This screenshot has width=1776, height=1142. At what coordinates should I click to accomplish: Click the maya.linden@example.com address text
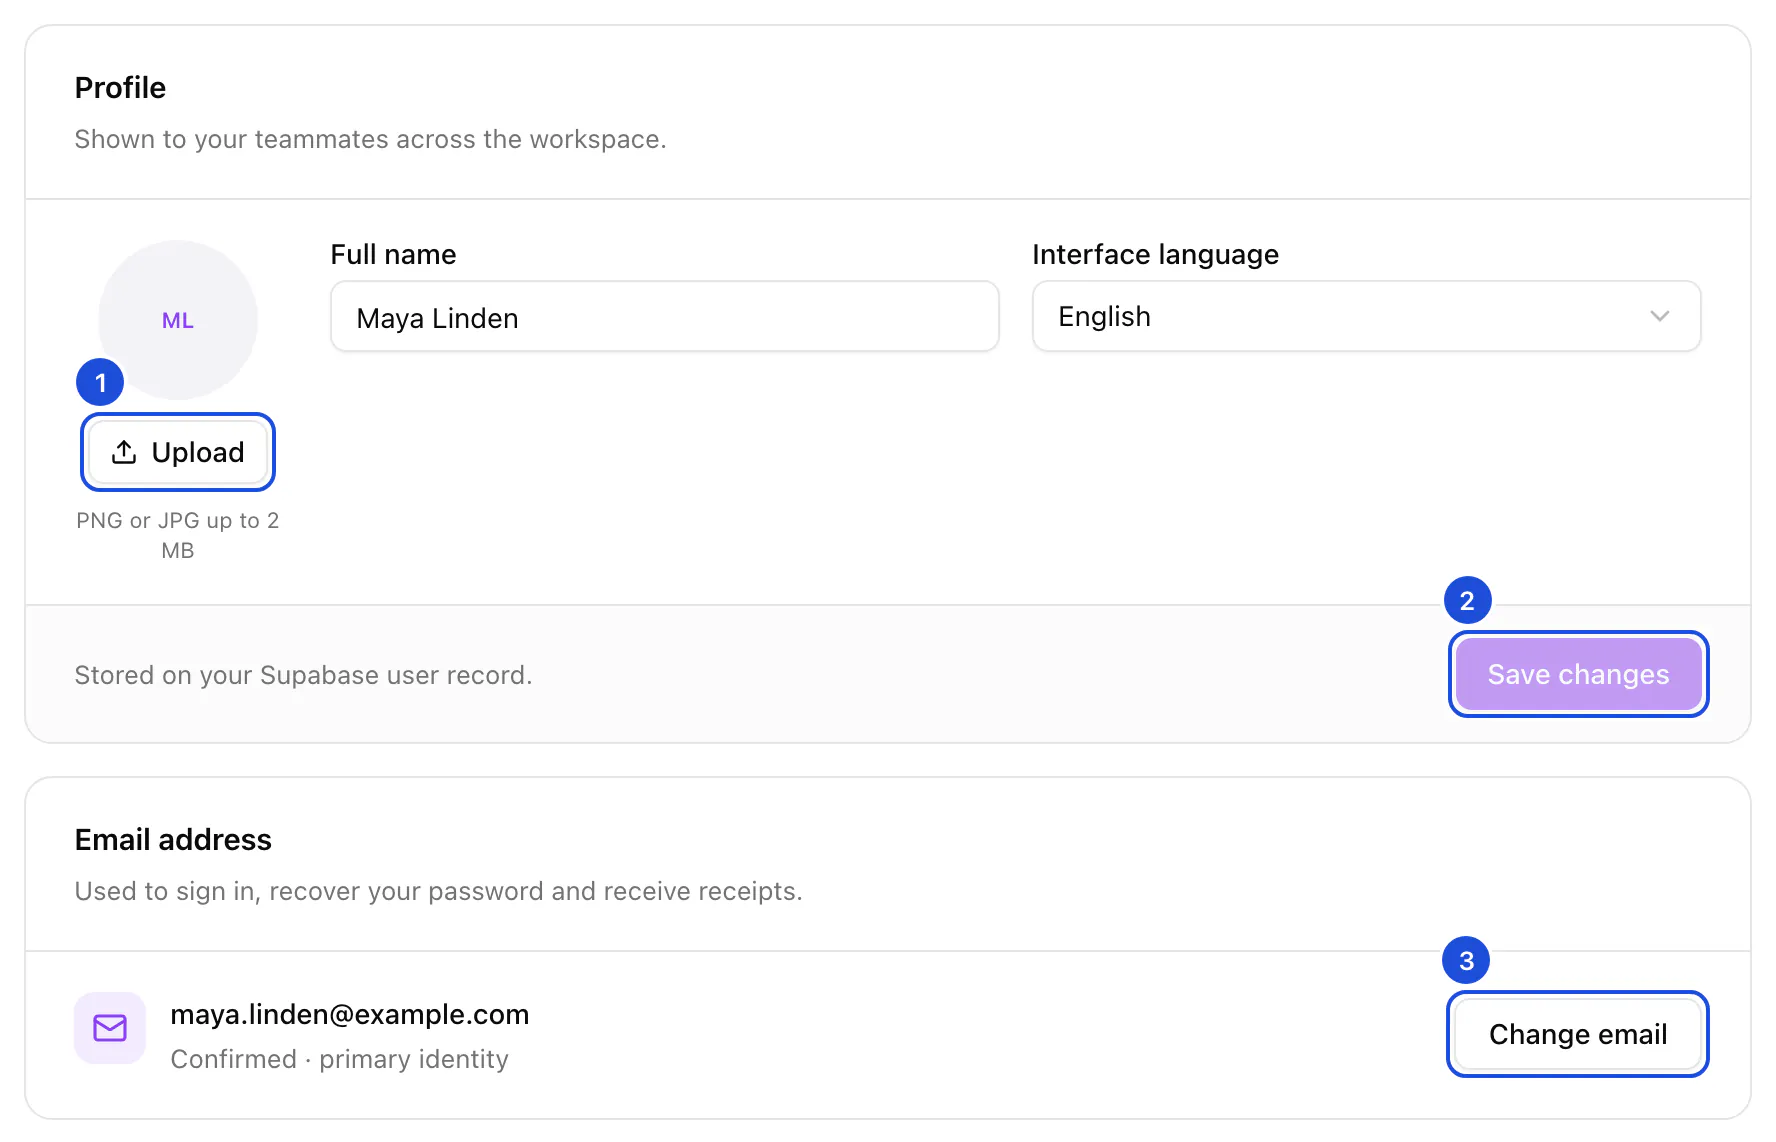tap(350, 1014)
